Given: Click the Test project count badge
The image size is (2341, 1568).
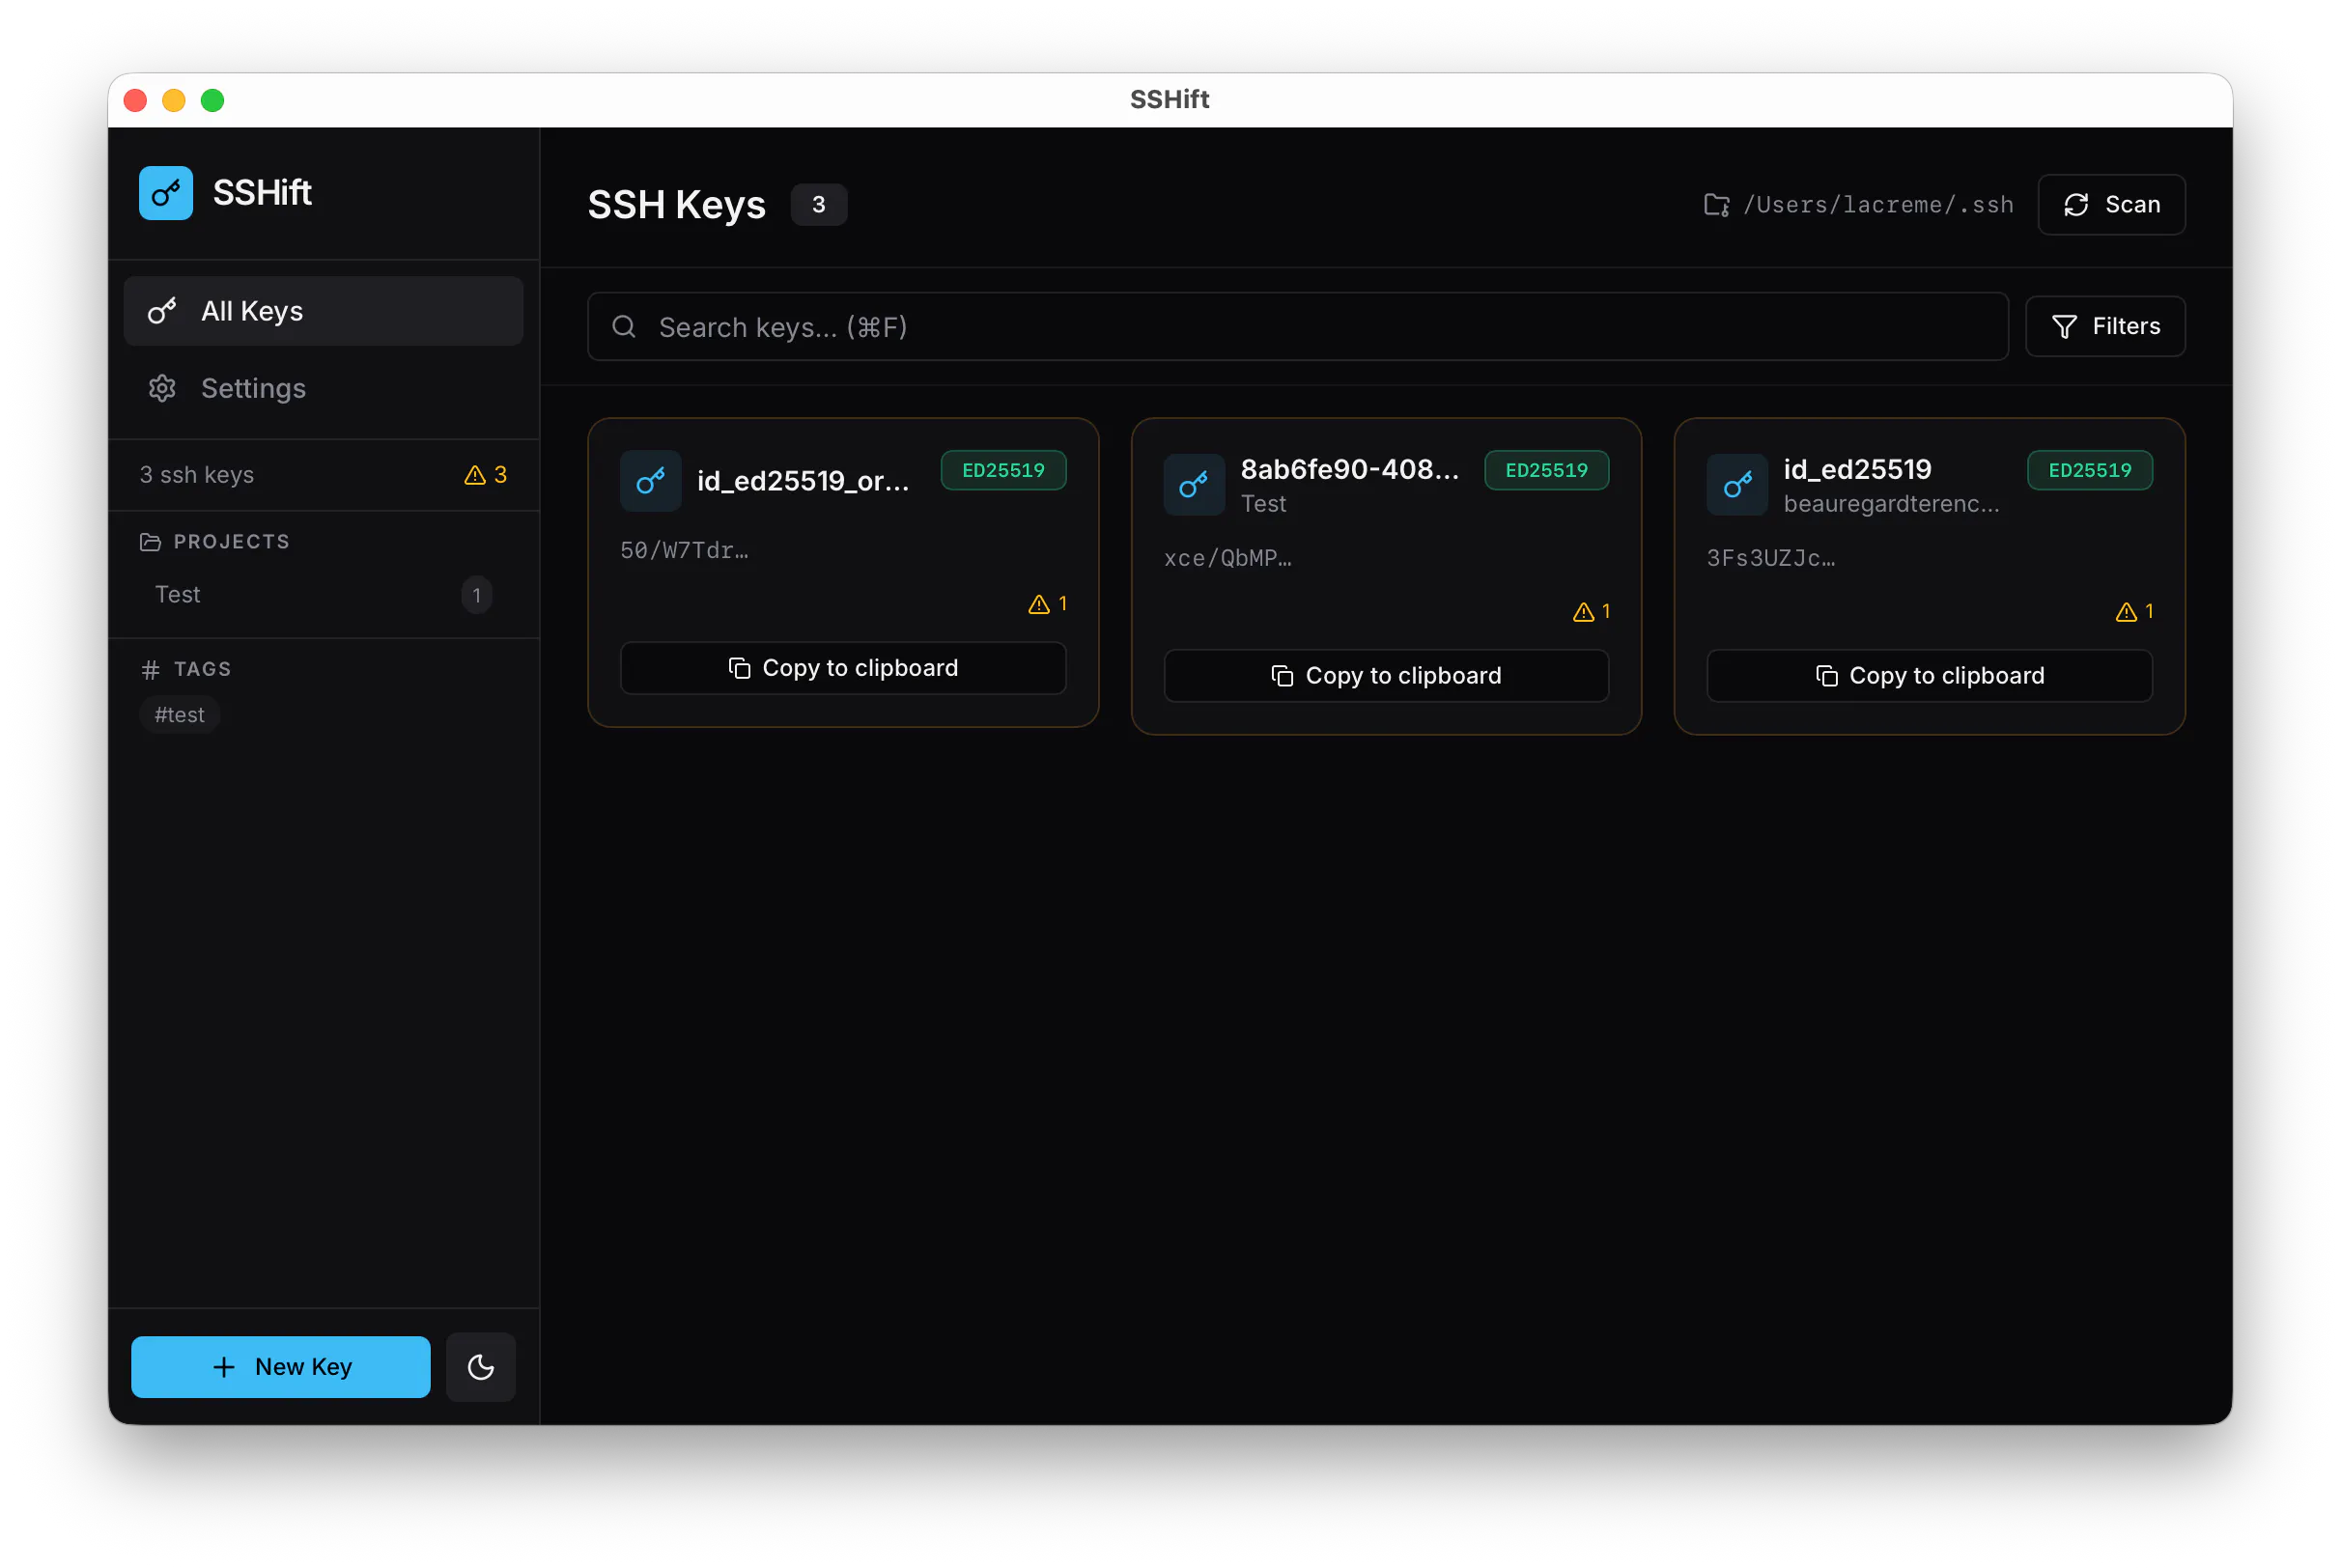Looking at the screenshot, I should click(x=477, y=595).
